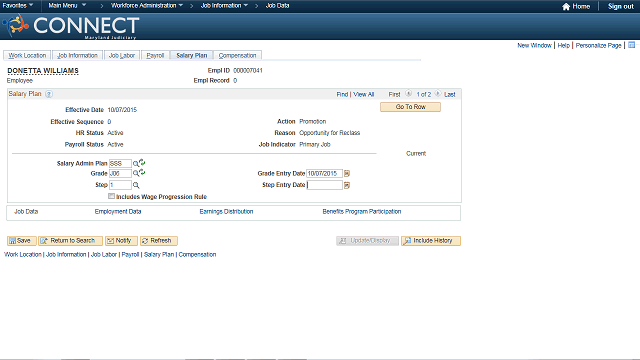The height and width of the screenshot is (360, 640).
Task: Open Grade Entry Date calendar picker
Action: [x=347, y=173]
